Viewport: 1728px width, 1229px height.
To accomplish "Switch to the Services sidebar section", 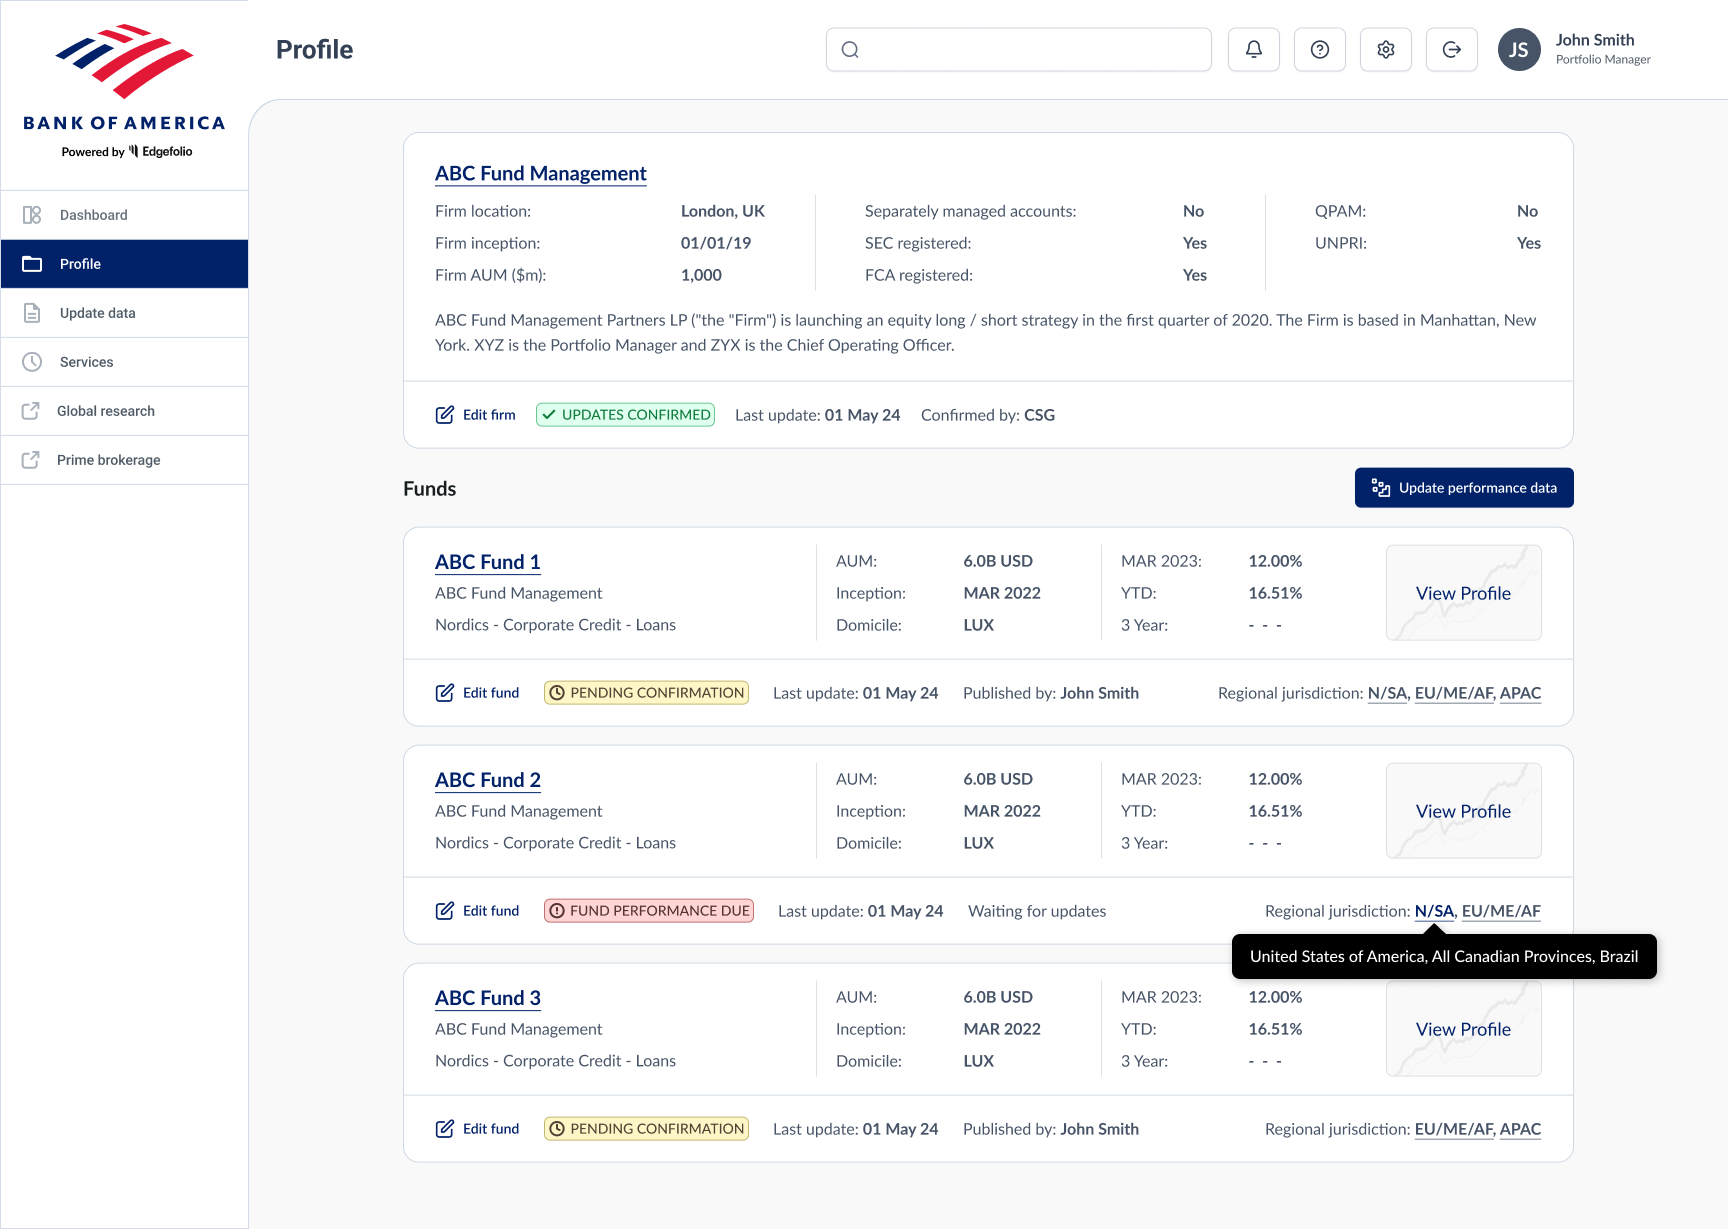I will (85, 361).
